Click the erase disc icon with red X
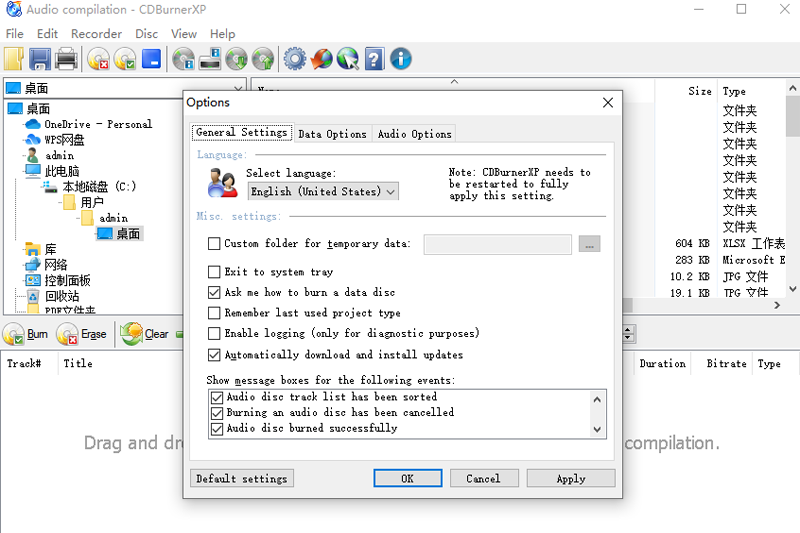Screen dimensions: 800x533 pos(98,59)
